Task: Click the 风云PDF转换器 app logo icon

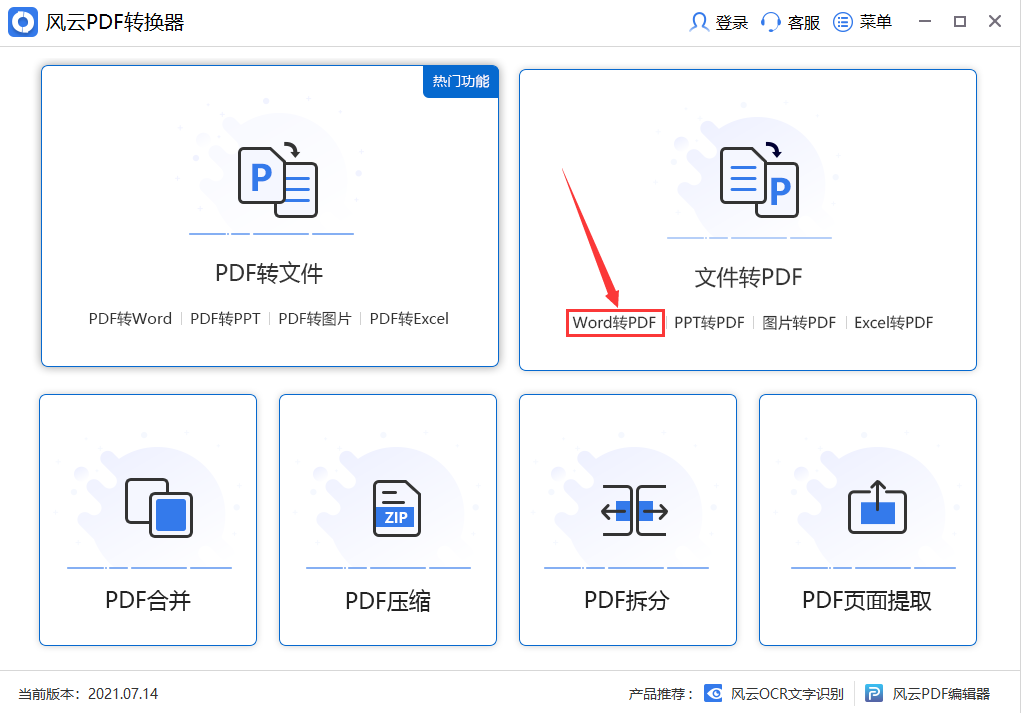Action: click(x=23, y=22)
